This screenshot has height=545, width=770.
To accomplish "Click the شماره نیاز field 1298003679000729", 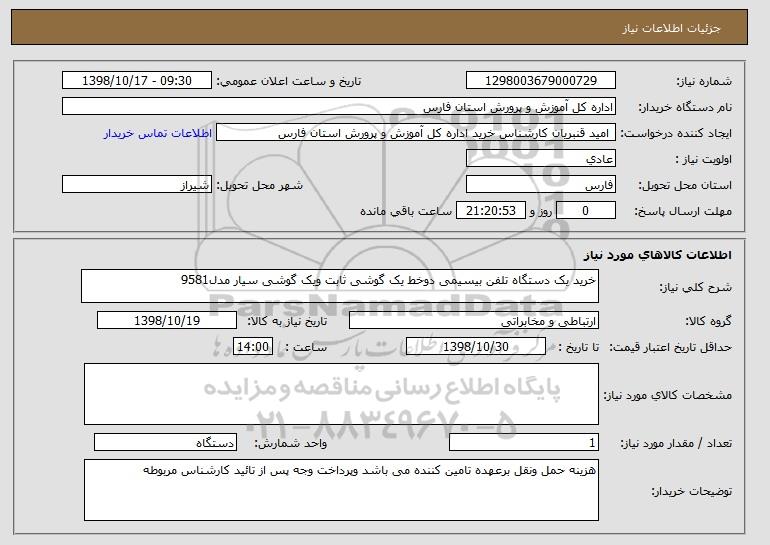I will (x=541, y=81).
